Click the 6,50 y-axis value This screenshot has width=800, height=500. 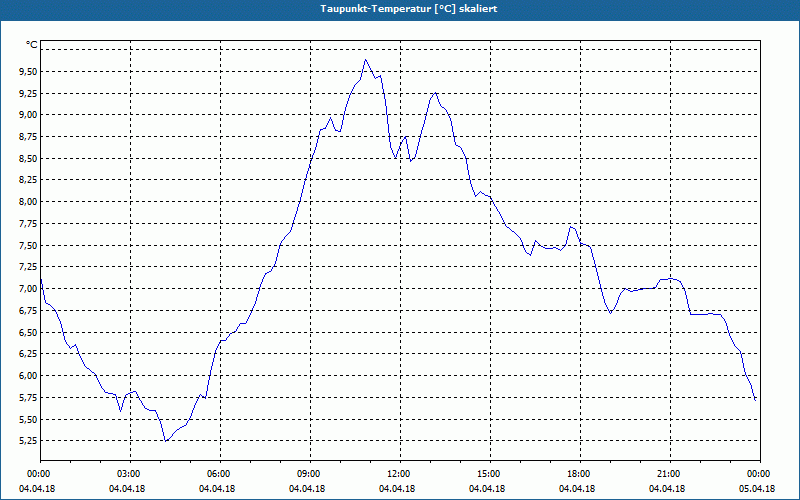(x=28, y=333)
